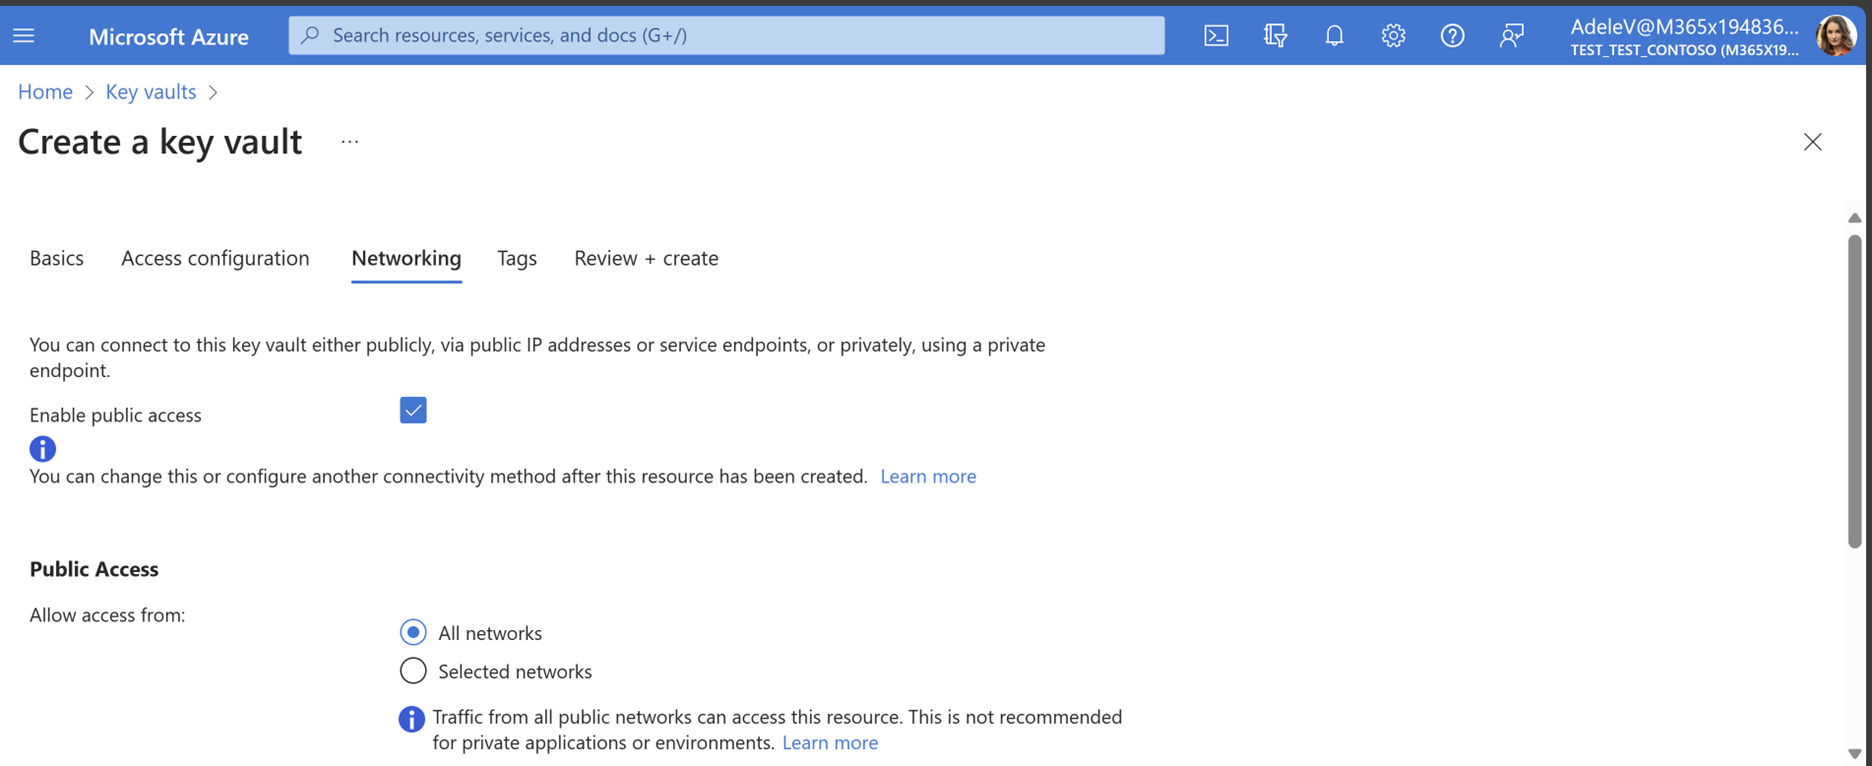Open Learn more link about connectivity method

tap(928, 476)
